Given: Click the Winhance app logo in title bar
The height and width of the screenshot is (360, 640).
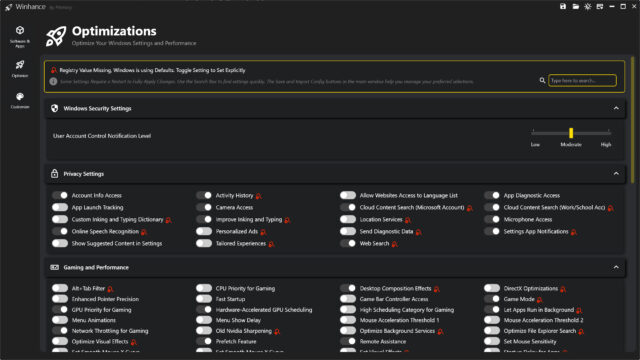Looking at the screenshot, I should click(8, 7).
